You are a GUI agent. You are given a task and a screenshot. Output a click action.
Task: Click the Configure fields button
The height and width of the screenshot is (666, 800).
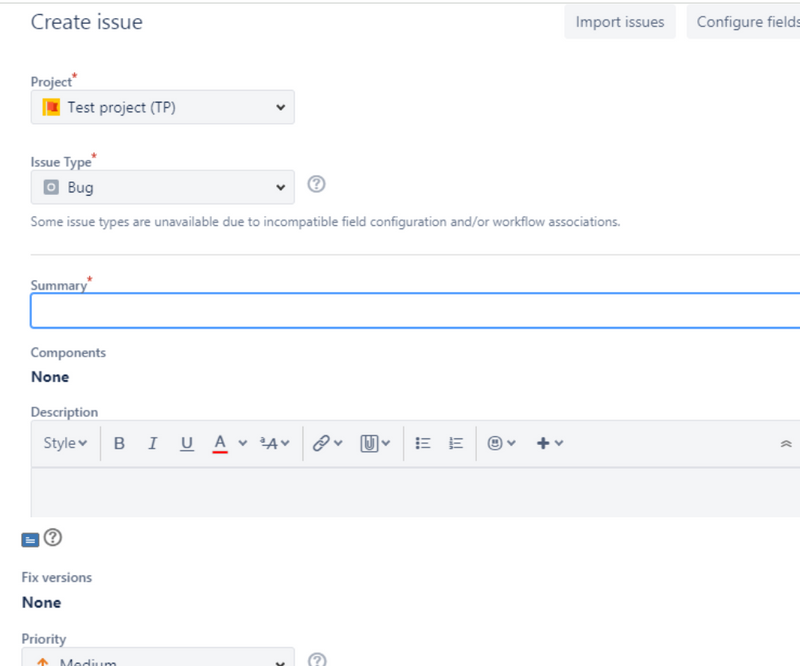(x=745, y=22)
